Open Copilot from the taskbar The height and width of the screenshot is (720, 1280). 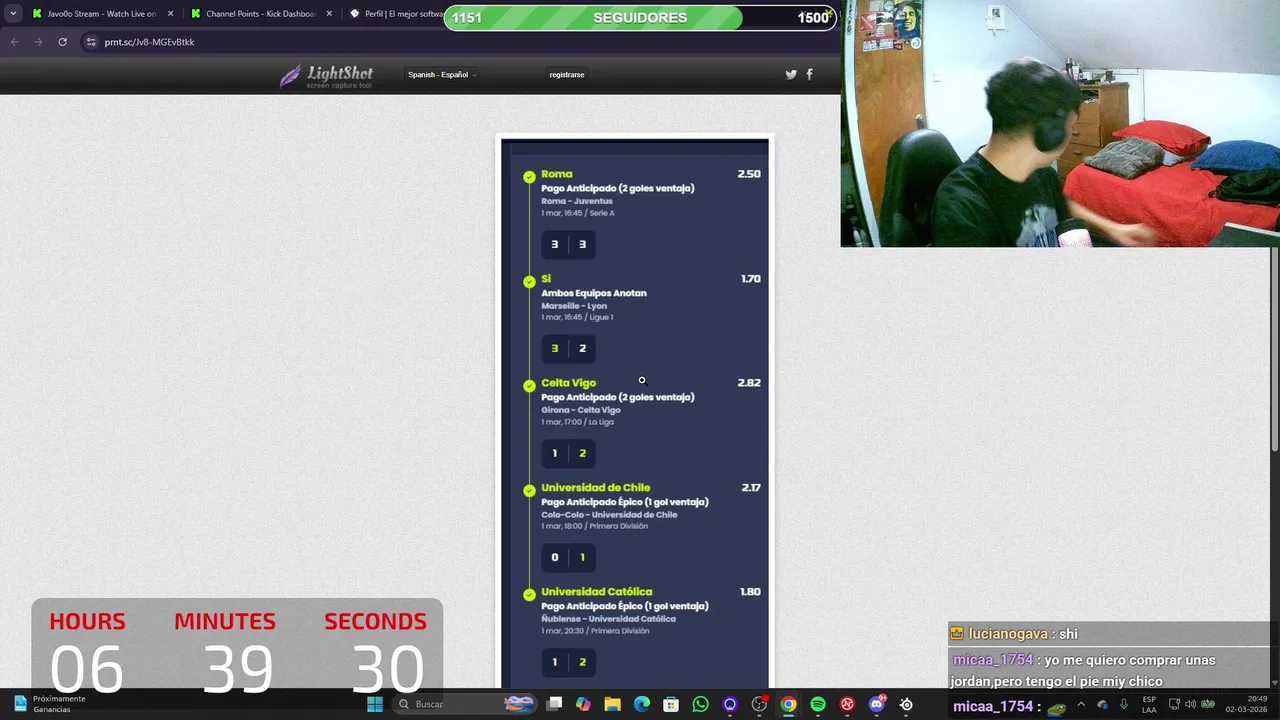coord(583,704)
